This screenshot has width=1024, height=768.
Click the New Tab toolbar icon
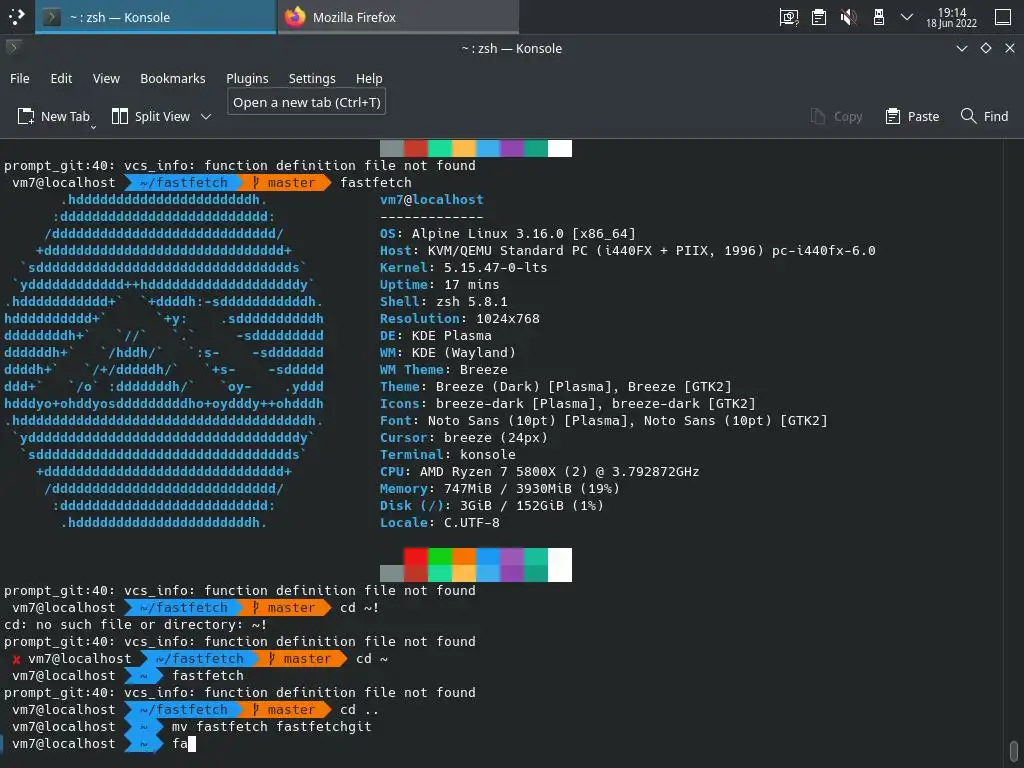[25, 116]
